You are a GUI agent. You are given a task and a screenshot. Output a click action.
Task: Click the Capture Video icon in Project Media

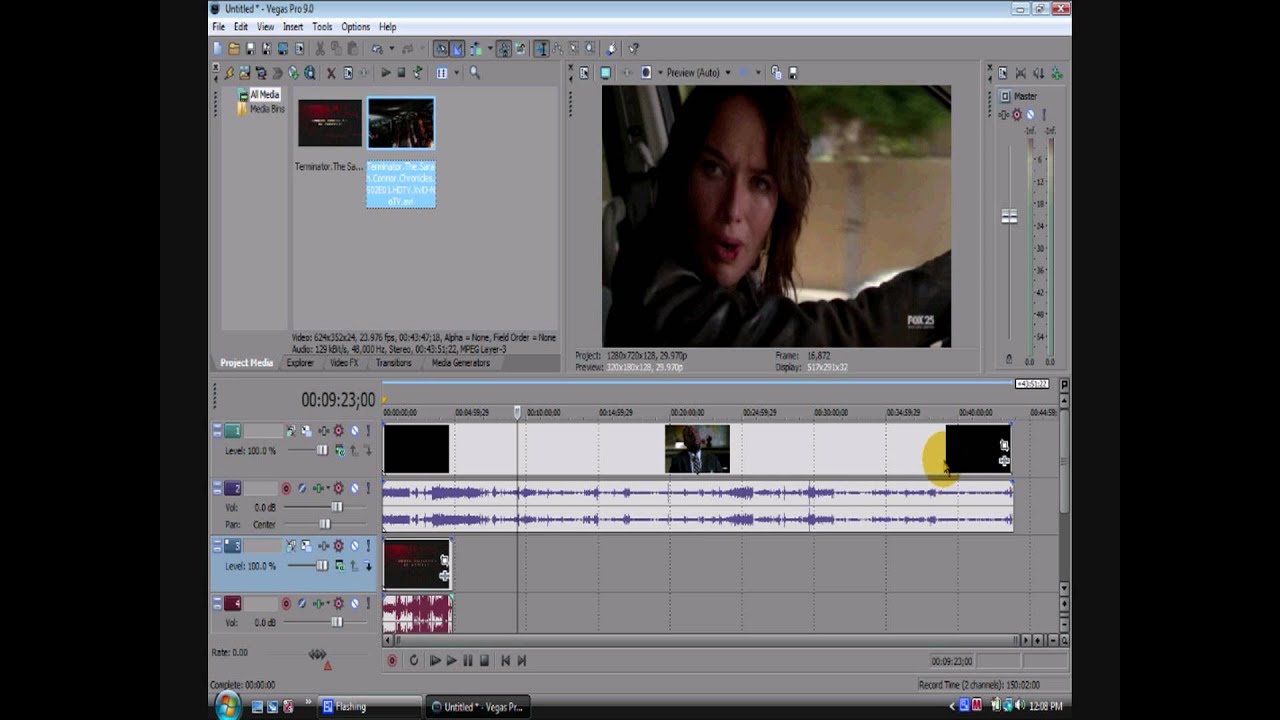click(260, 72)
